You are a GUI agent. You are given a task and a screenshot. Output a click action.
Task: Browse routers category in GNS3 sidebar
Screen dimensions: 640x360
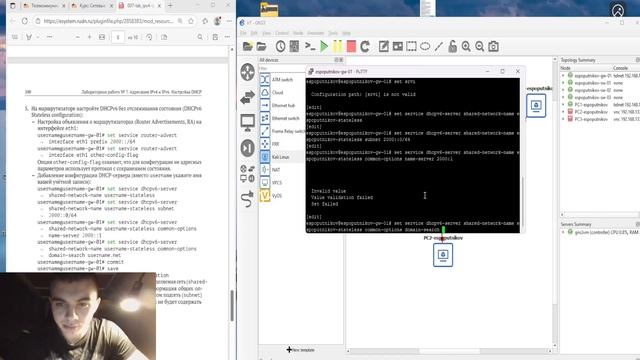pos(248,72)
